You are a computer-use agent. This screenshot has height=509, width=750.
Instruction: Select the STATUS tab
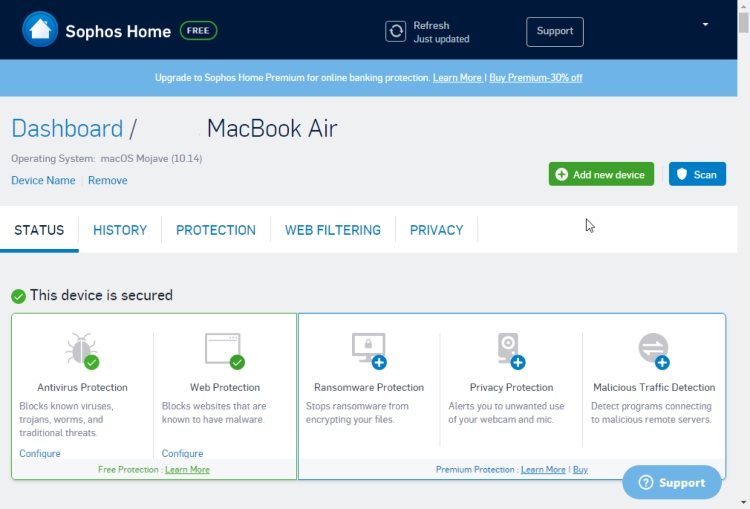[x=39, y=230]
